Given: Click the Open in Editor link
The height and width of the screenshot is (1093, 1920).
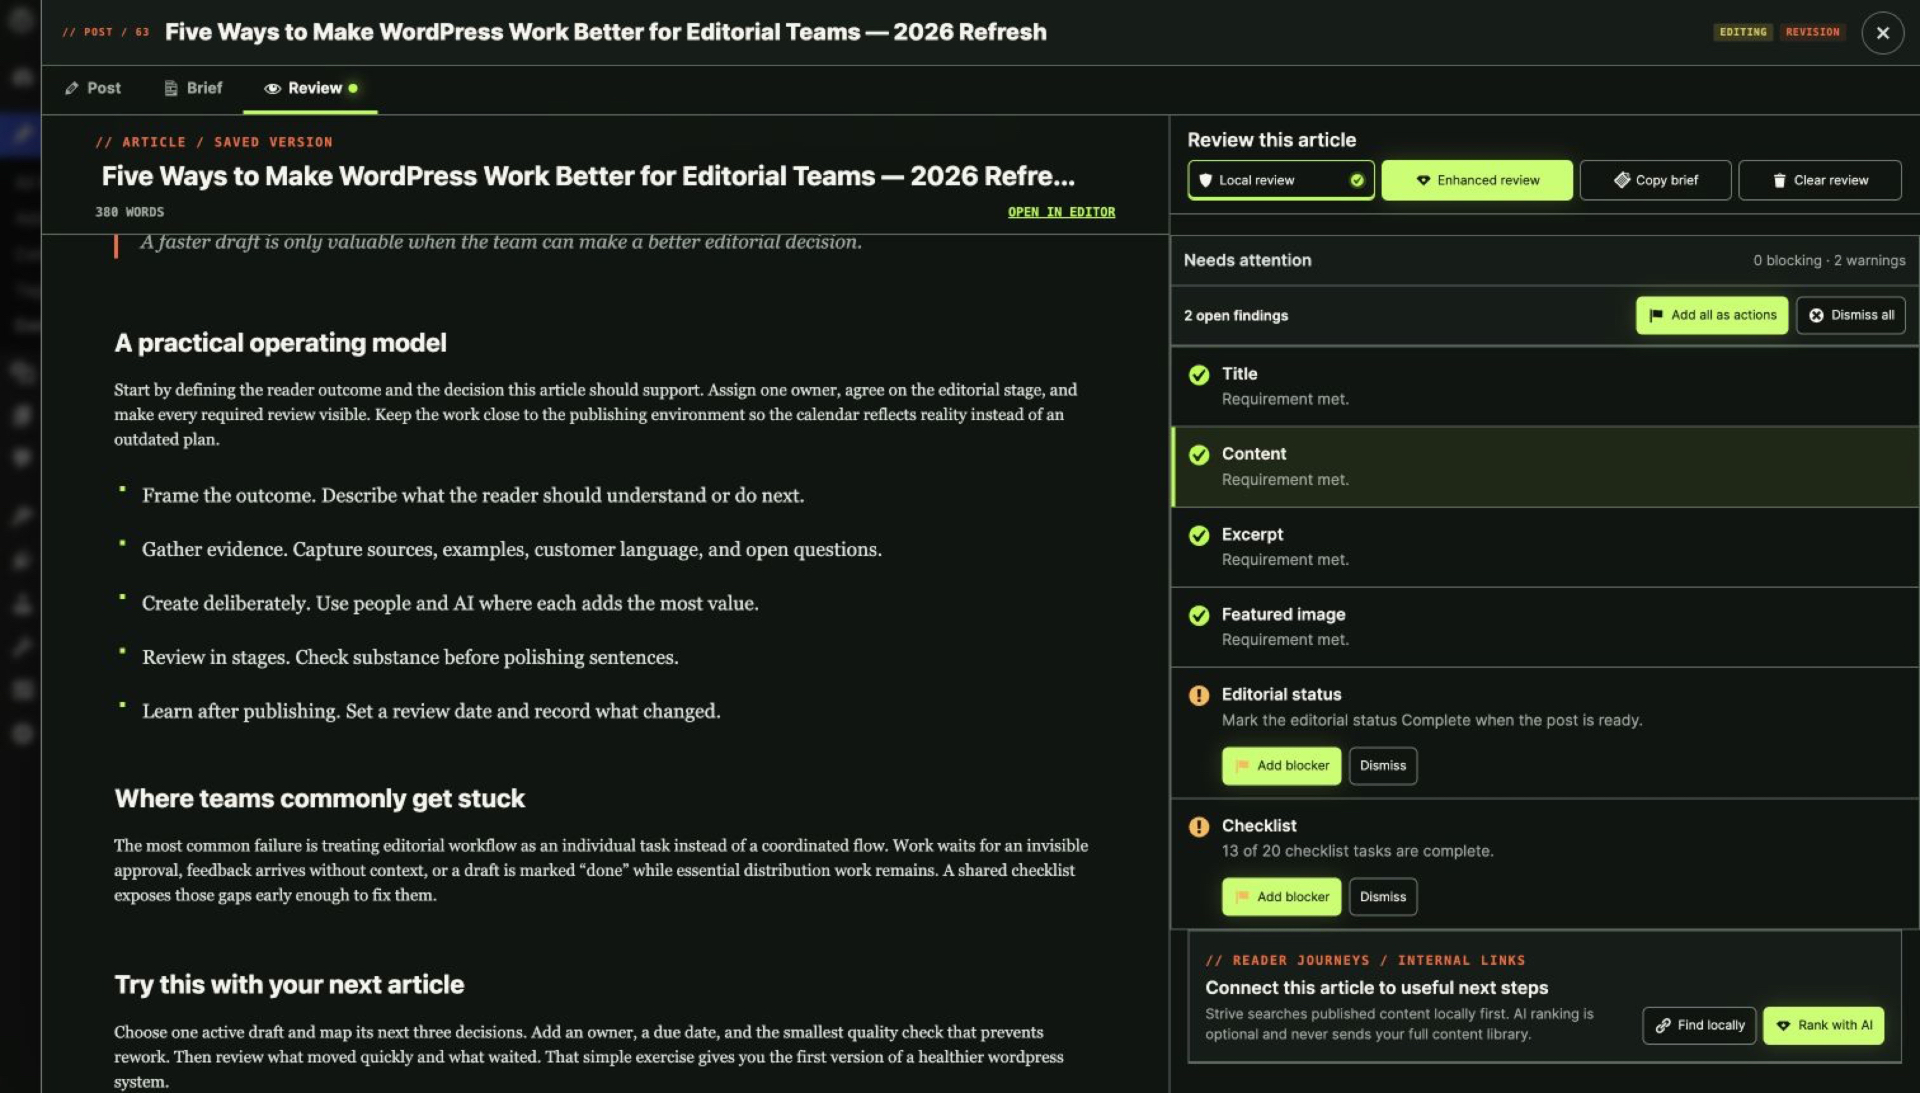Looking at the screenshot, I should (x=1061, y=212).
